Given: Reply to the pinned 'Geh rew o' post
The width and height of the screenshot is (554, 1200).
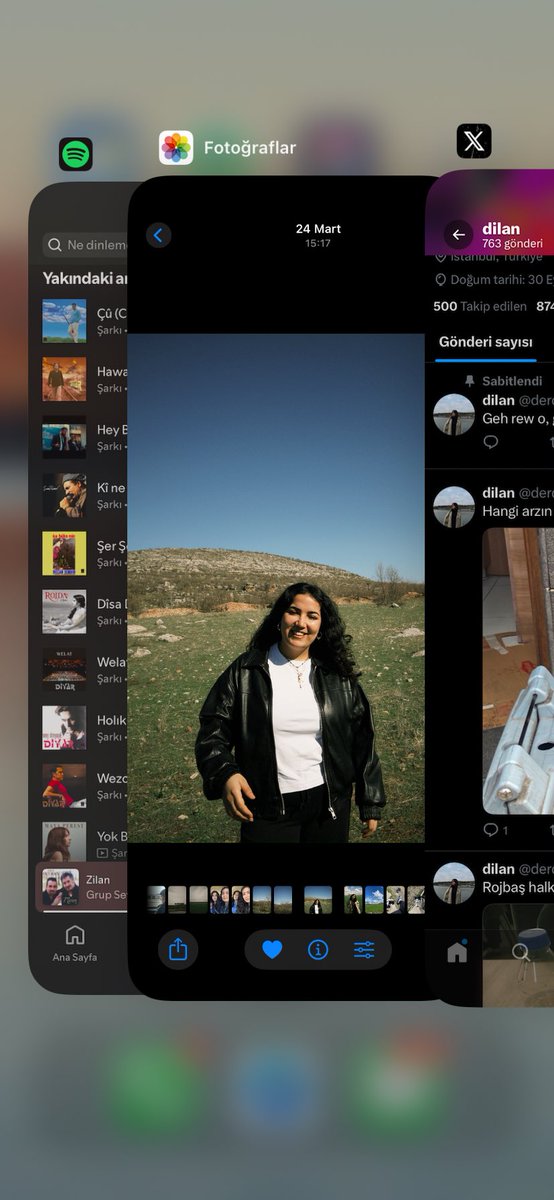Looking at the screenshot, I should click(x=491, y=441).
